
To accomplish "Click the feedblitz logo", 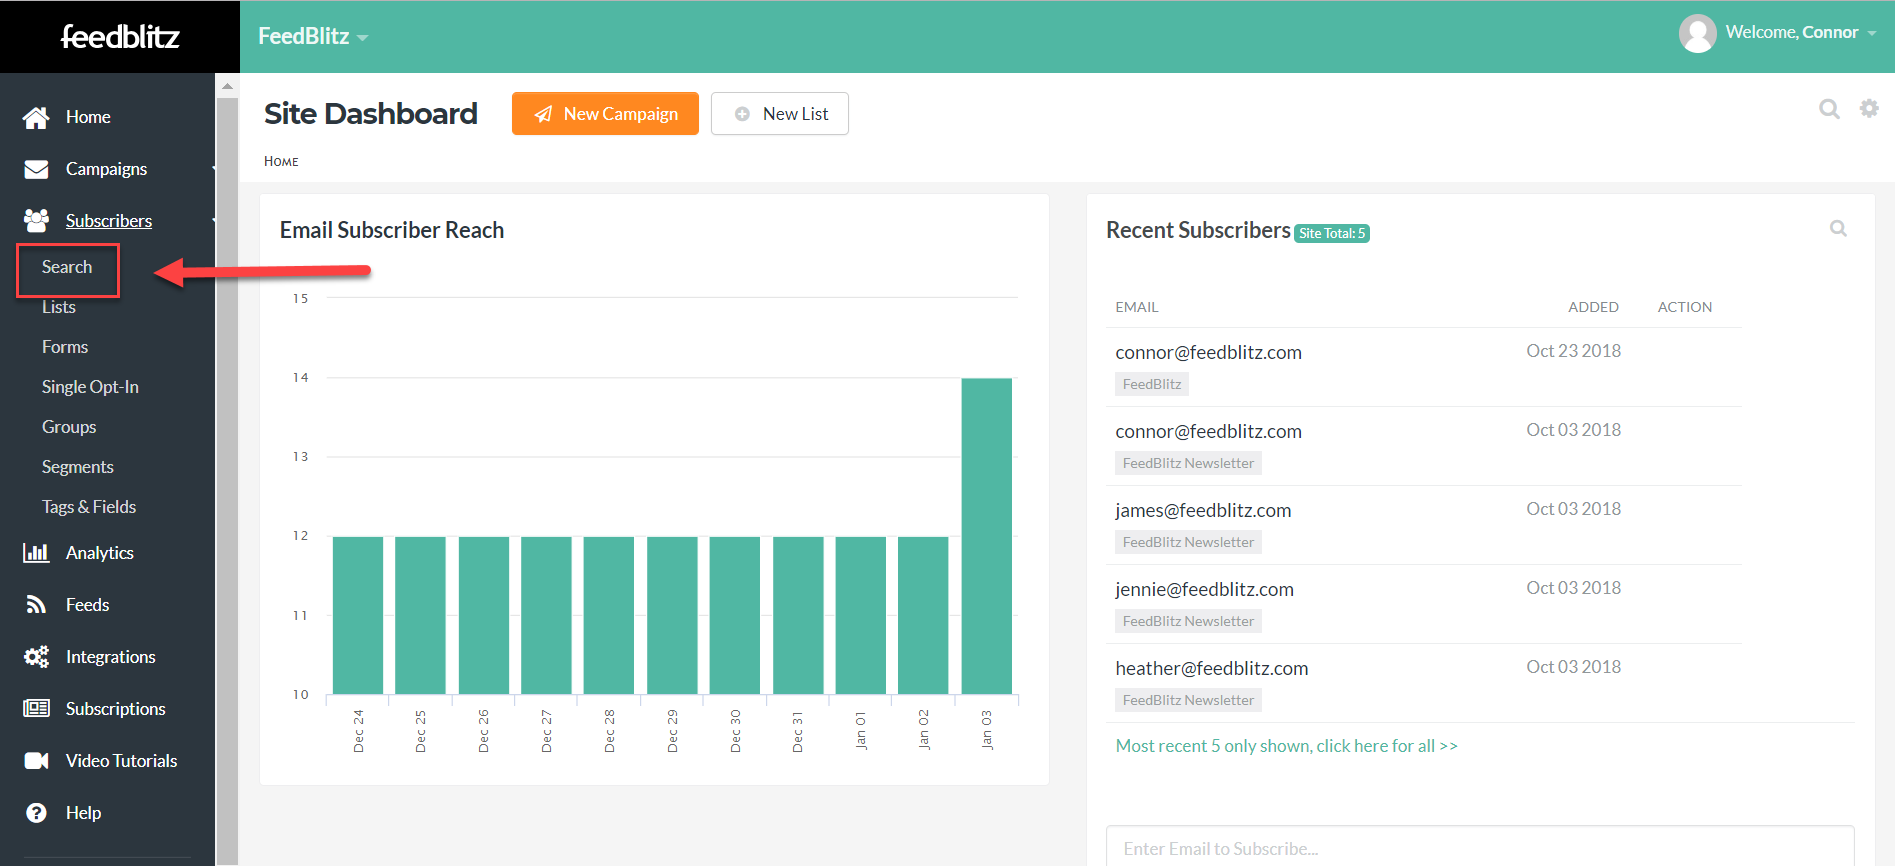I will coord(120,36).
